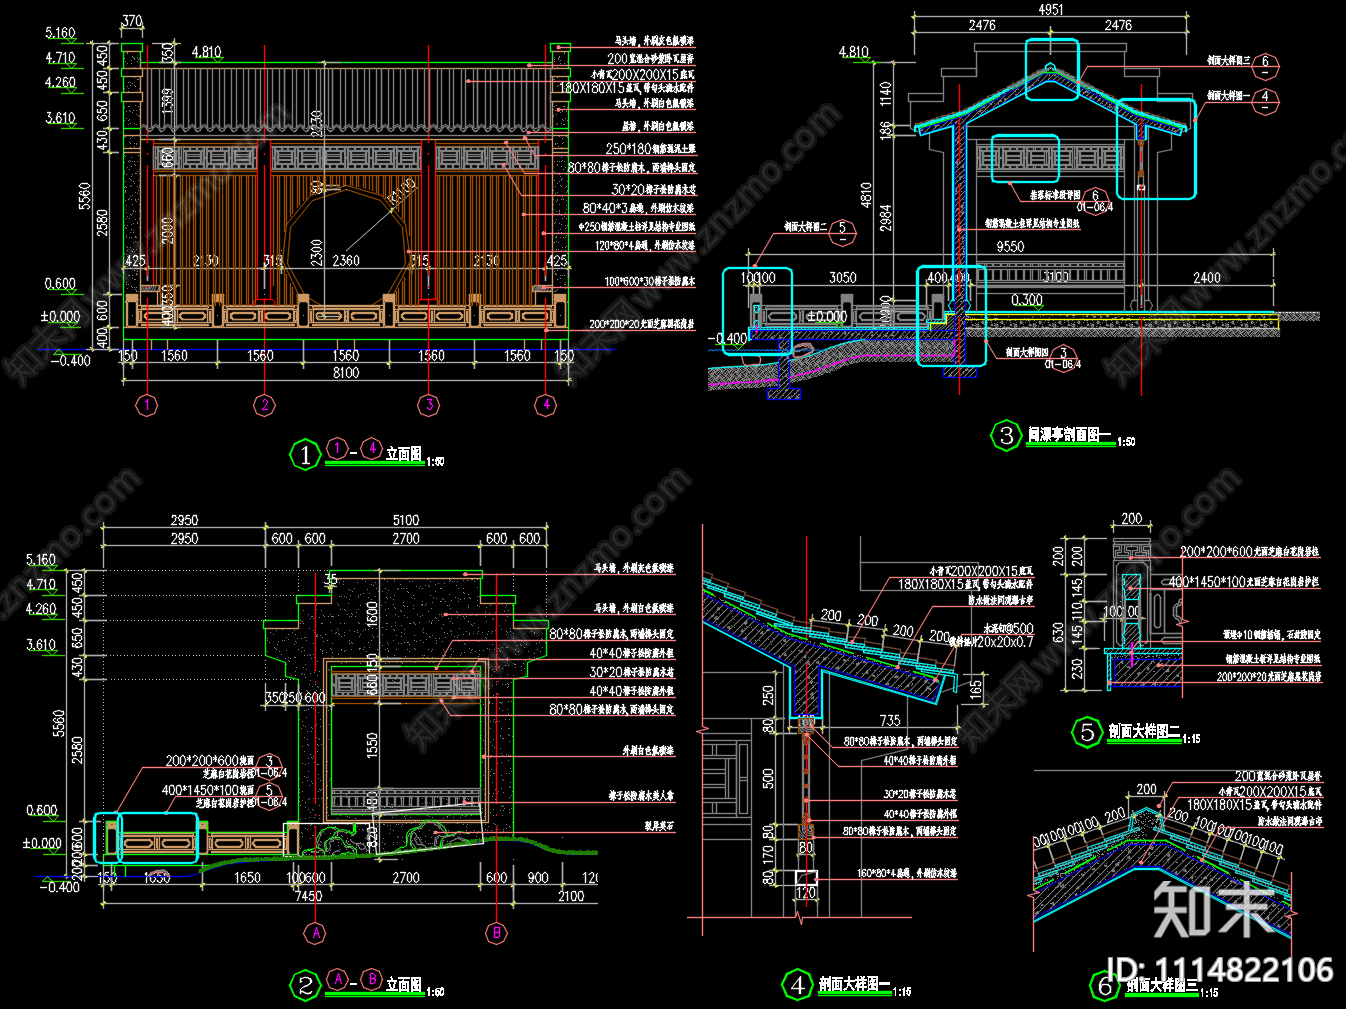This screenshot has height=1009, width=1346.
Task: Select magenta axis bubble 2 under the 8100 dimension
Action: [x=265, y=405]
